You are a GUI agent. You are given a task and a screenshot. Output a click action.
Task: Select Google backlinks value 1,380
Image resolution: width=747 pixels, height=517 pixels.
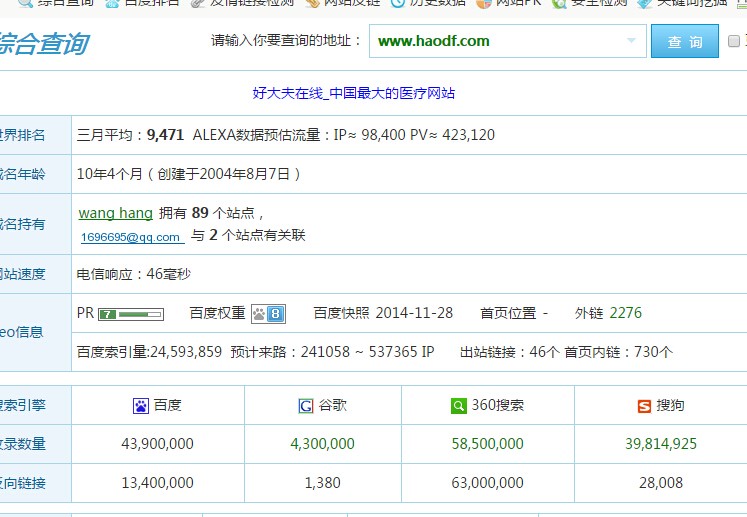click(323, 483)
